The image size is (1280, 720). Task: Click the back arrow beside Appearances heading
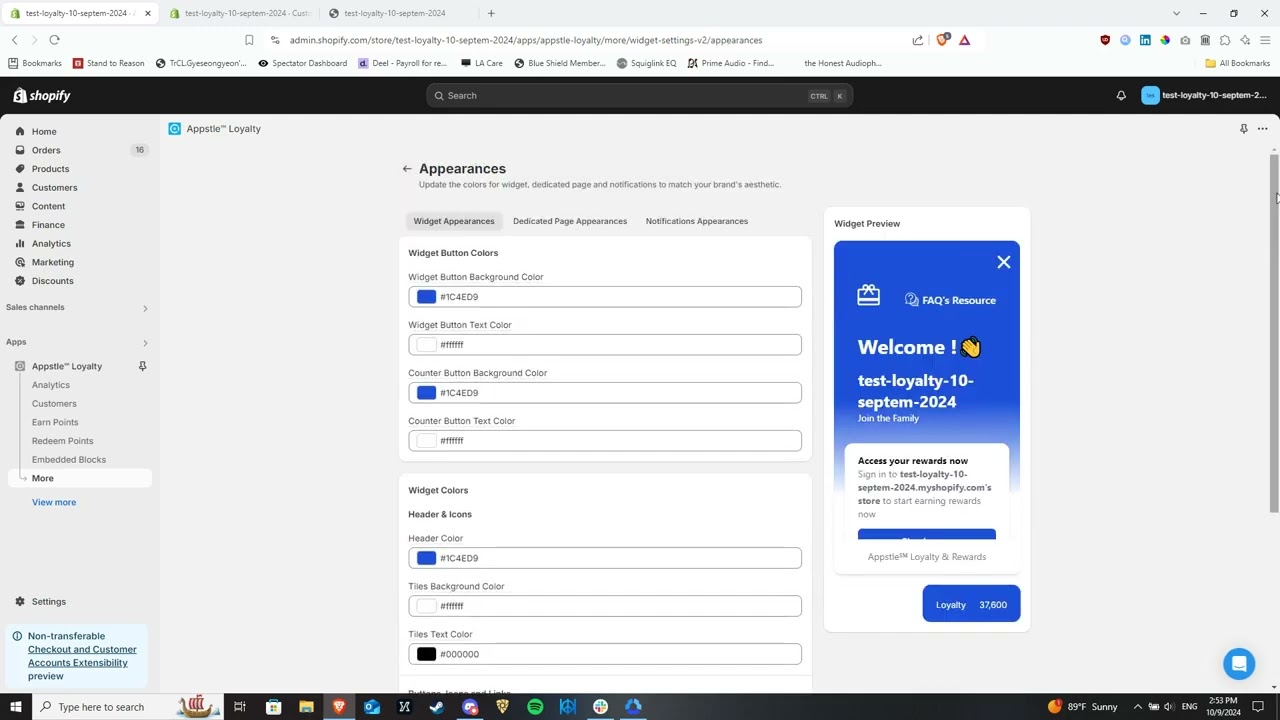pyautogui.click(x=407, y=169)
